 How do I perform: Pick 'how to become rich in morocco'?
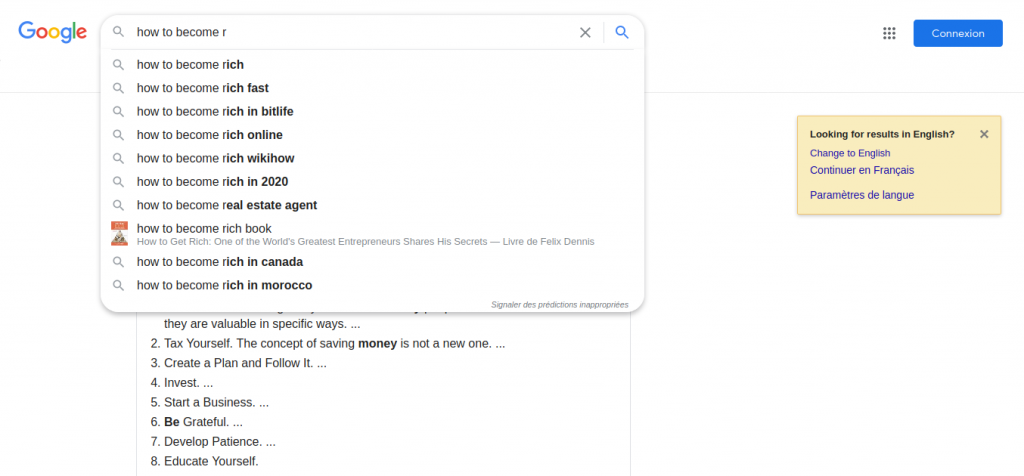(x=372, y=286)
